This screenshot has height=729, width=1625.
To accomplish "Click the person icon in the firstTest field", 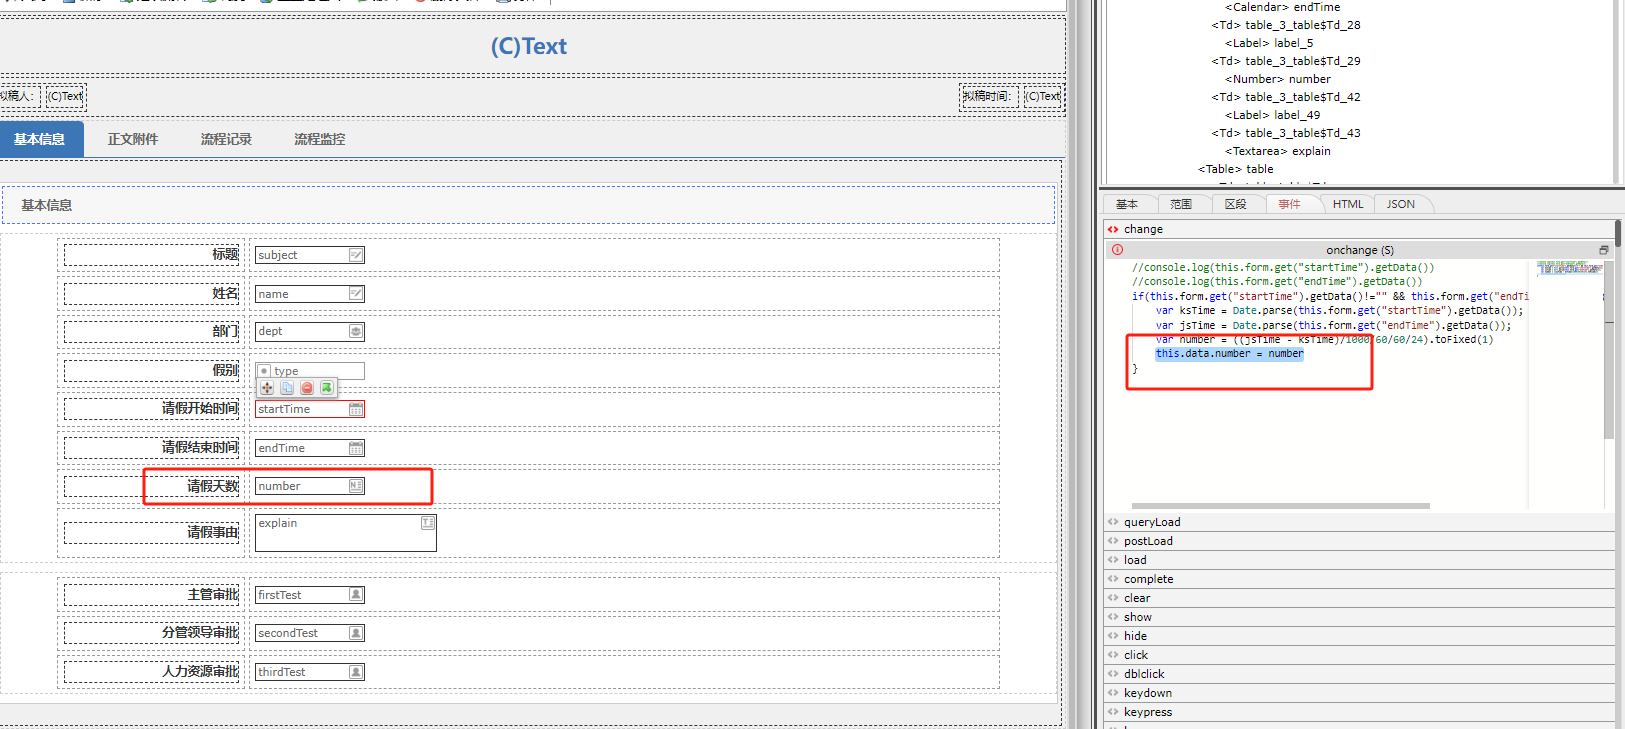I will (x=356, y=595).
